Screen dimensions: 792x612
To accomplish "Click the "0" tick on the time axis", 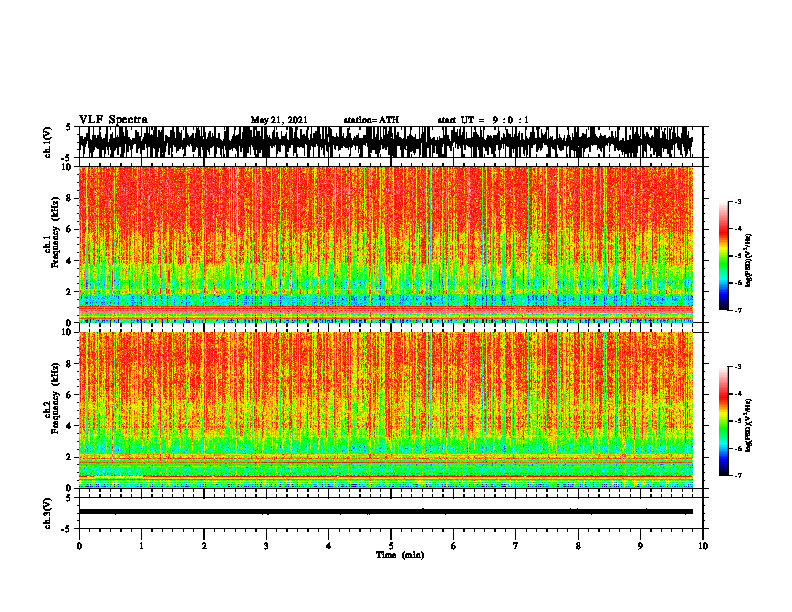I will coord(79,546).
